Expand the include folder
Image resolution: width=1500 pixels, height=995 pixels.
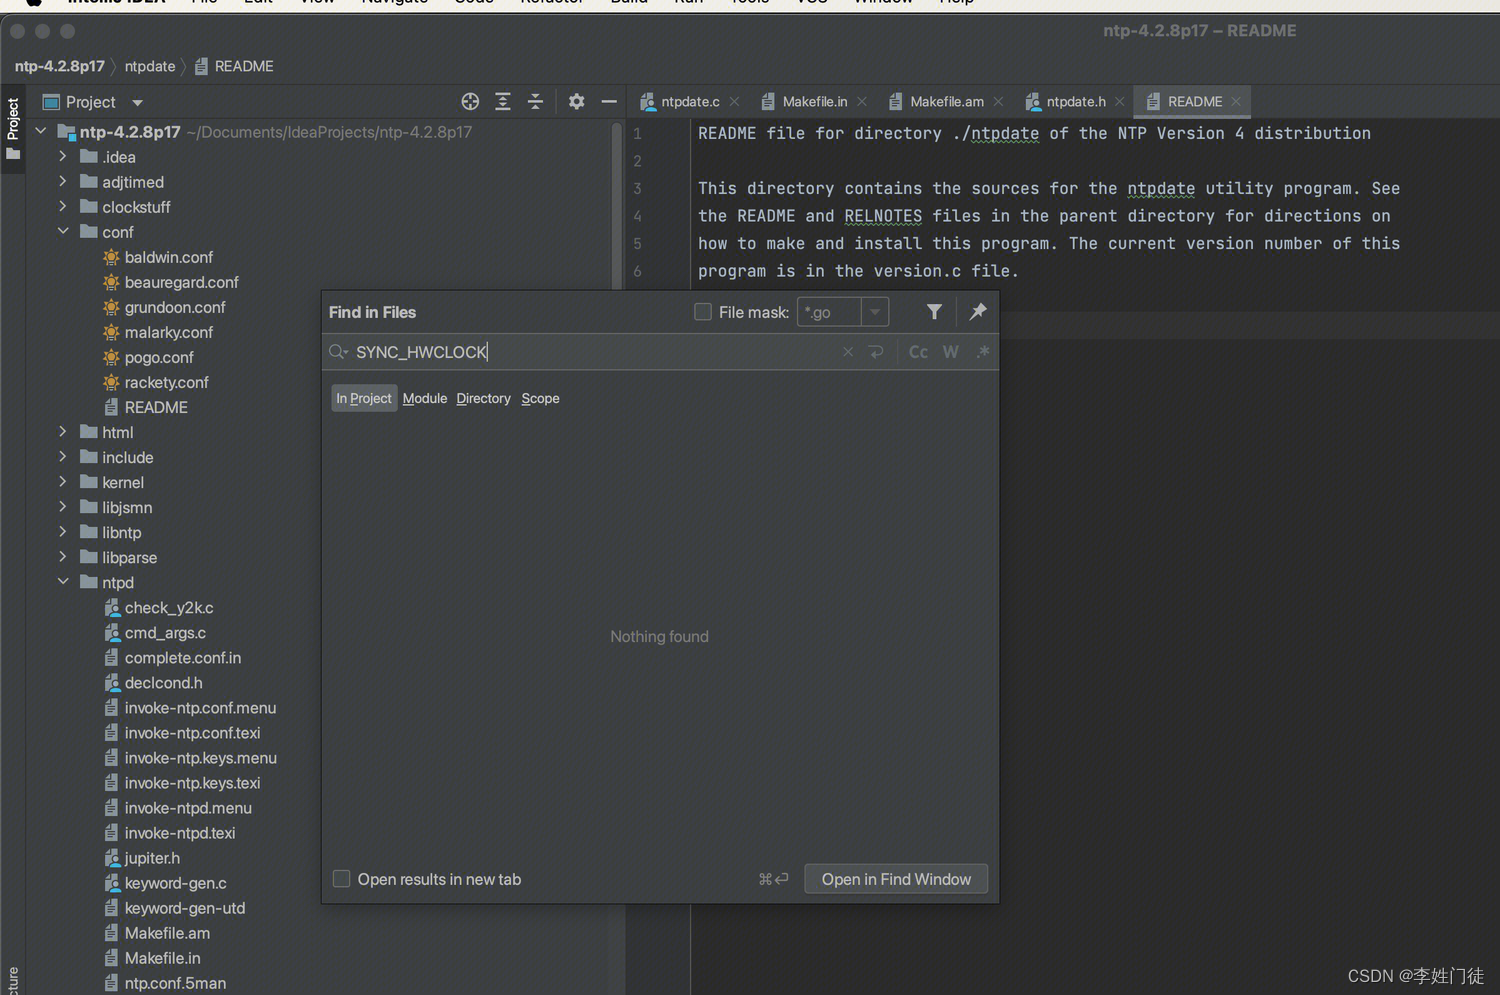pyautogui.click(x=63, y=457)
